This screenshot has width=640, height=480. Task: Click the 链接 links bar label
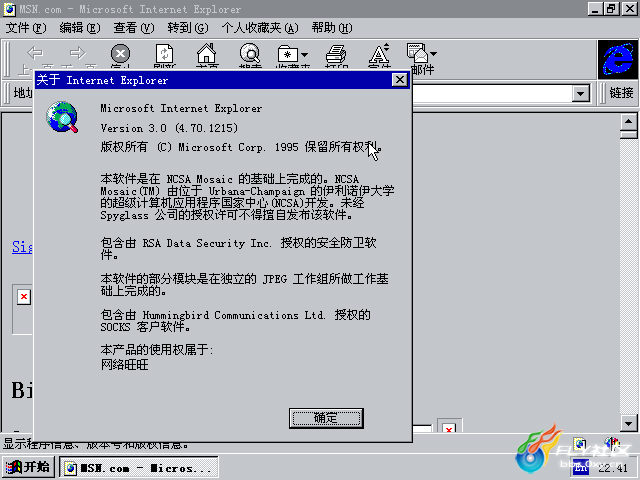621,93
